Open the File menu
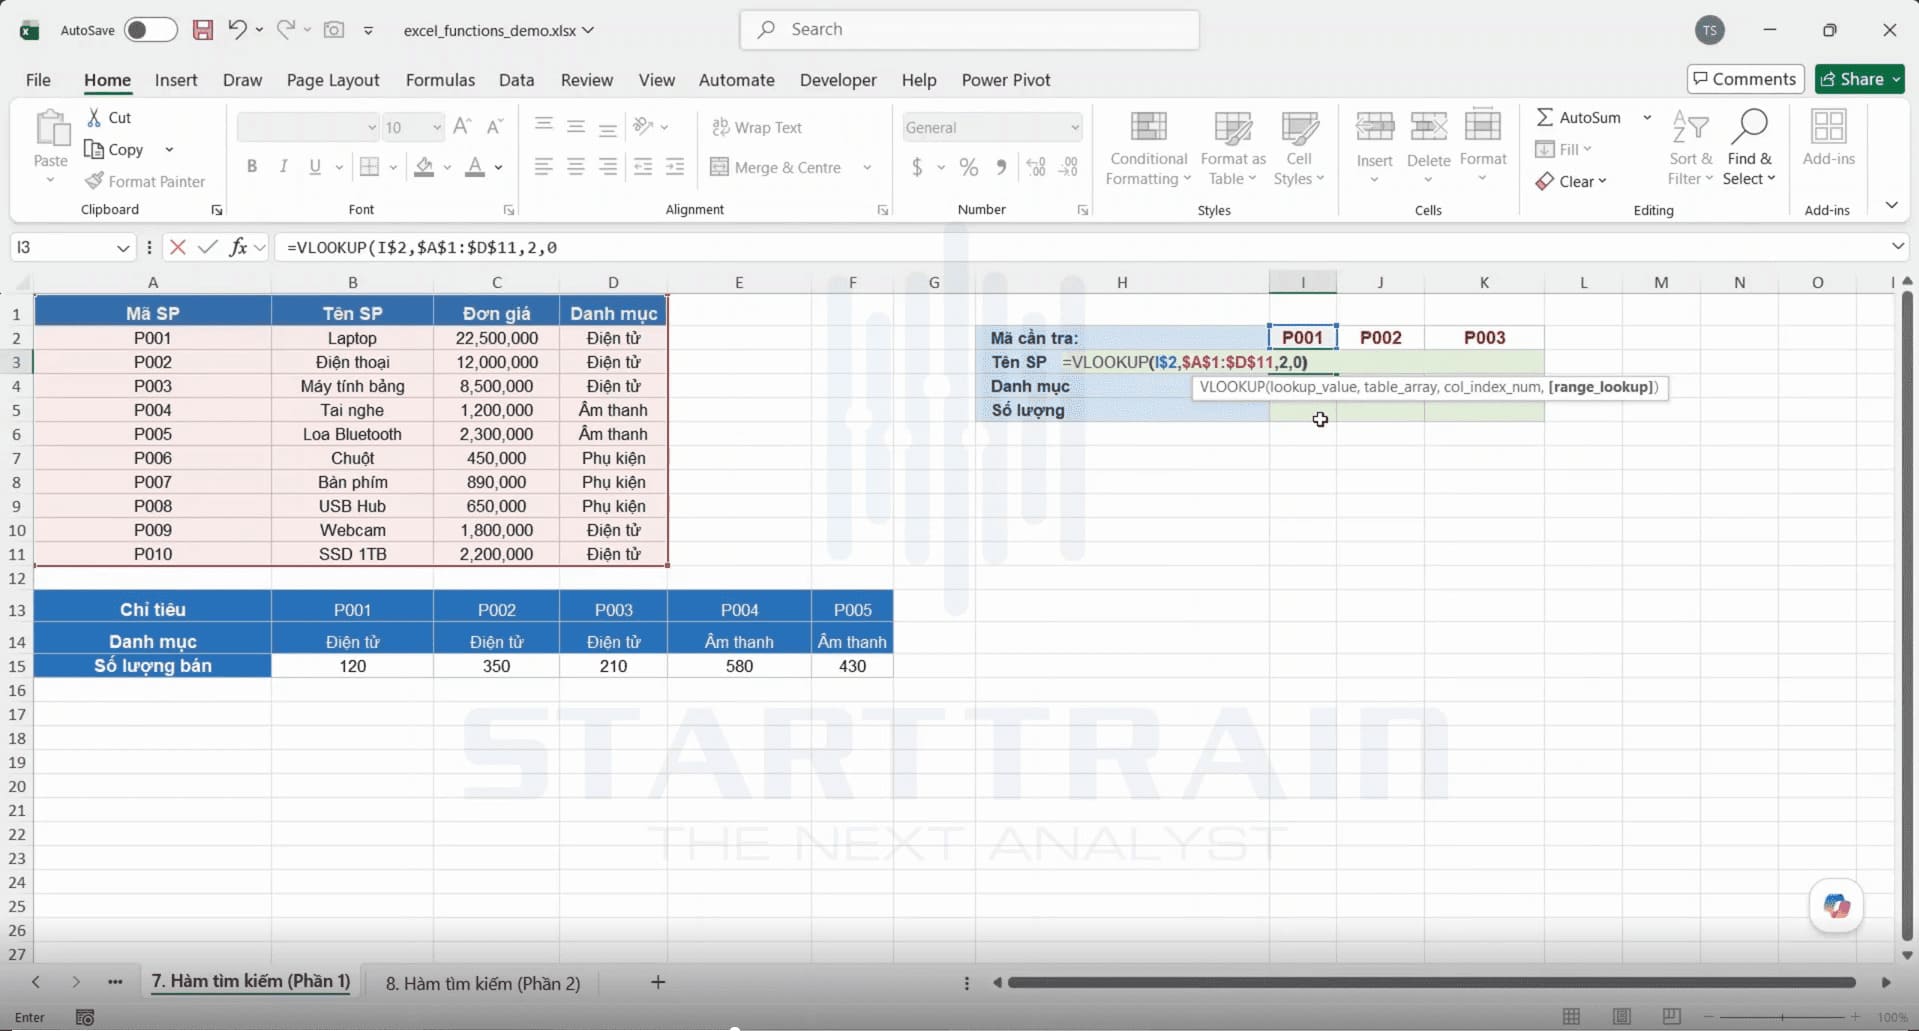 pyautogui.click(x=38, y=80)
